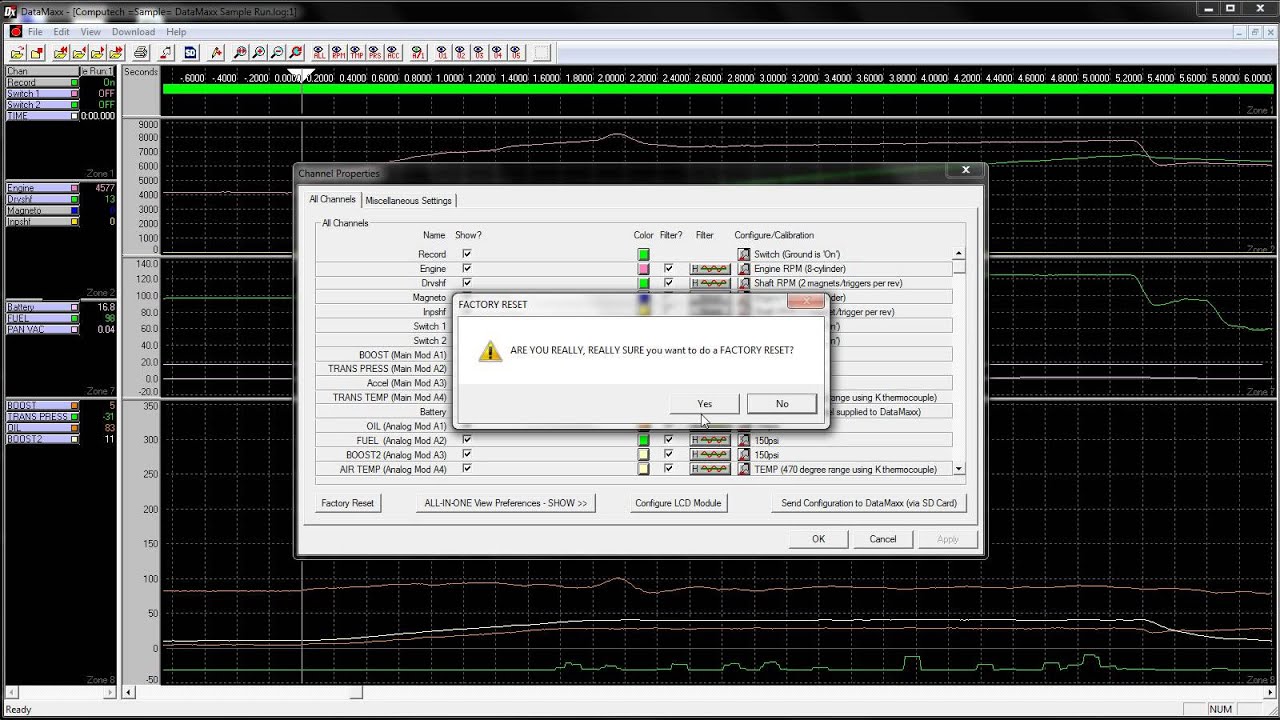Viewport: 1280px width, 720px height.
Task: Switch to the Miscellaneous Settings tab
Action: pos(408,201)
